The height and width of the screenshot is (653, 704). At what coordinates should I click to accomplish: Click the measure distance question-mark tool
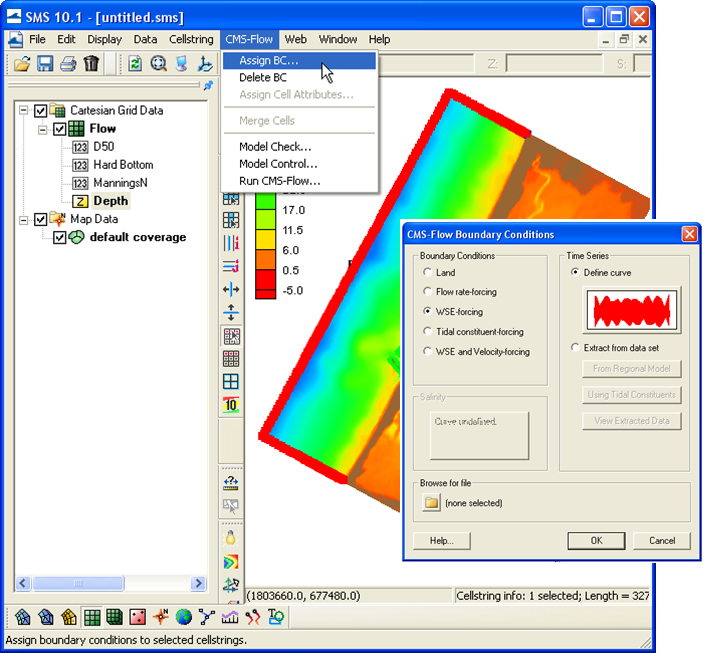point(231,483)
